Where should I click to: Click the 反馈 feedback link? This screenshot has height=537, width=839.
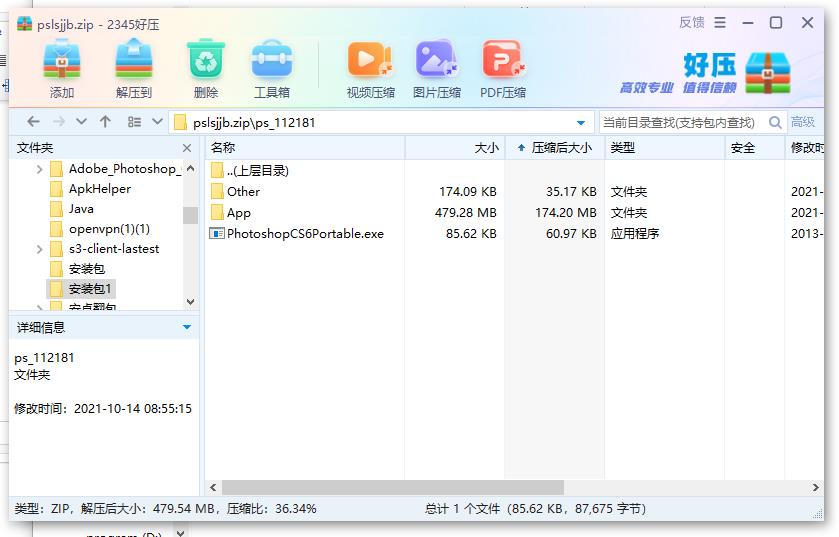point(692,22)
